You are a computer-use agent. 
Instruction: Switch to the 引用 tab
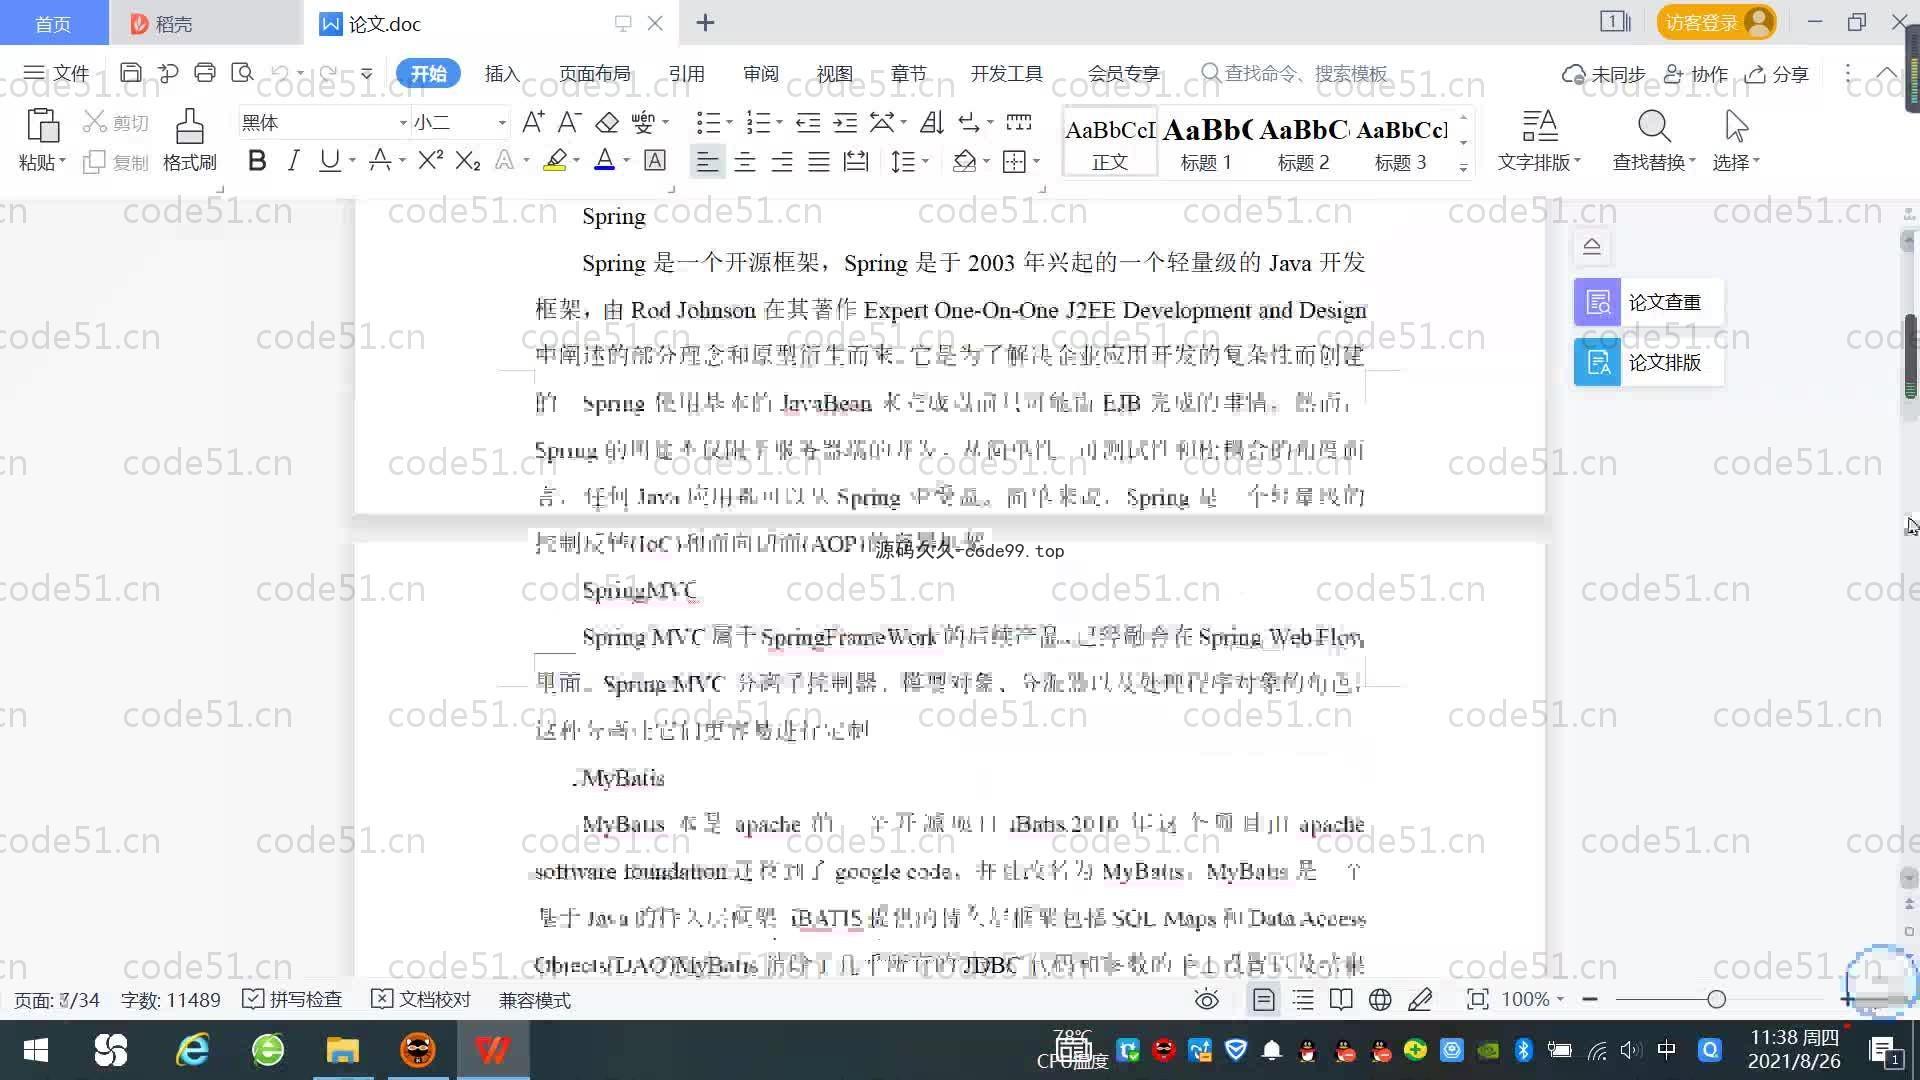click(687, 74)
